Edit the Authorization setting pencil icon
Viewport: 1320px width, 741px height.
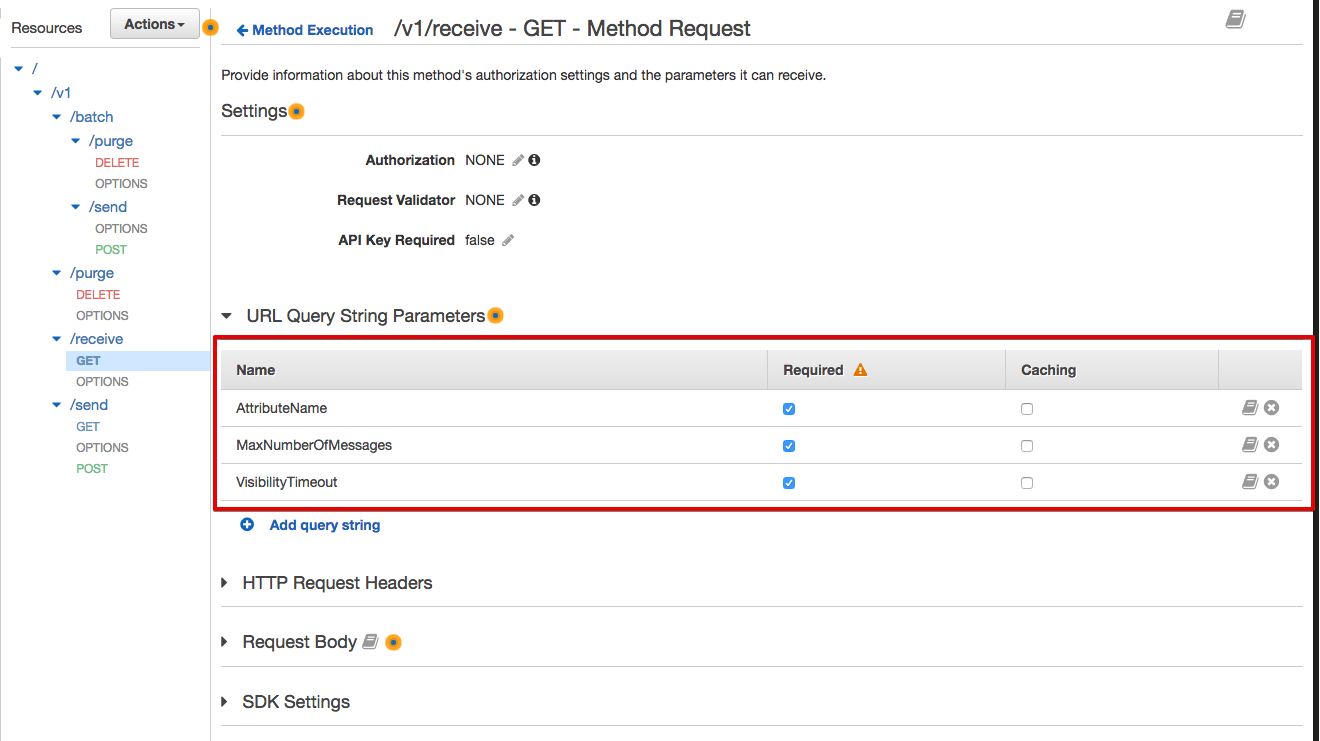point(518,160)
